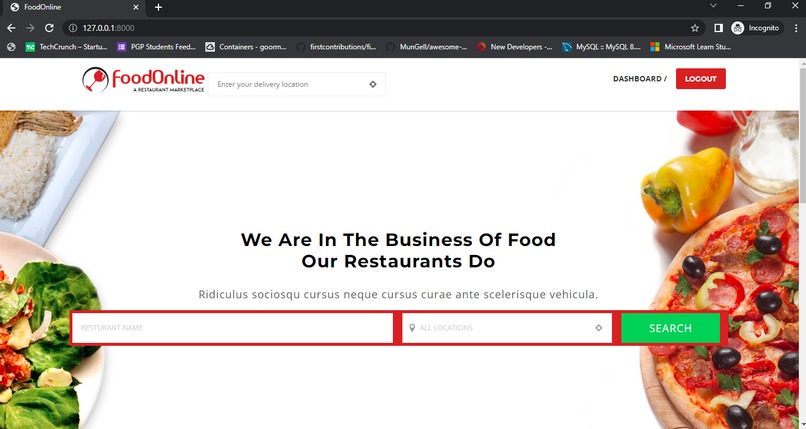
Task: Open the PGP Students Feed bookmark
Action: [157, 47]
